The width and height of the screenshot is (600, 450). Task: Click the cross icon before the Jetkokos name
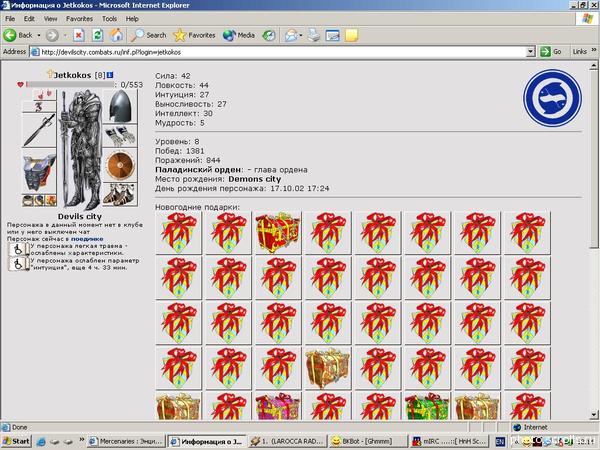point(49,73)
